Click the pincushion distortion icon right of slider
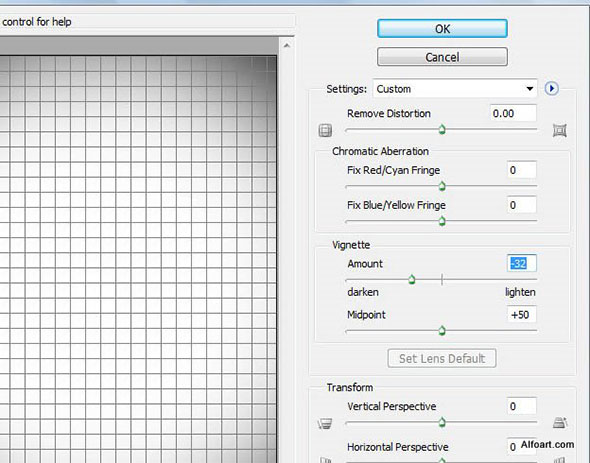Screen dimensions: 590x463 [560, 131]
